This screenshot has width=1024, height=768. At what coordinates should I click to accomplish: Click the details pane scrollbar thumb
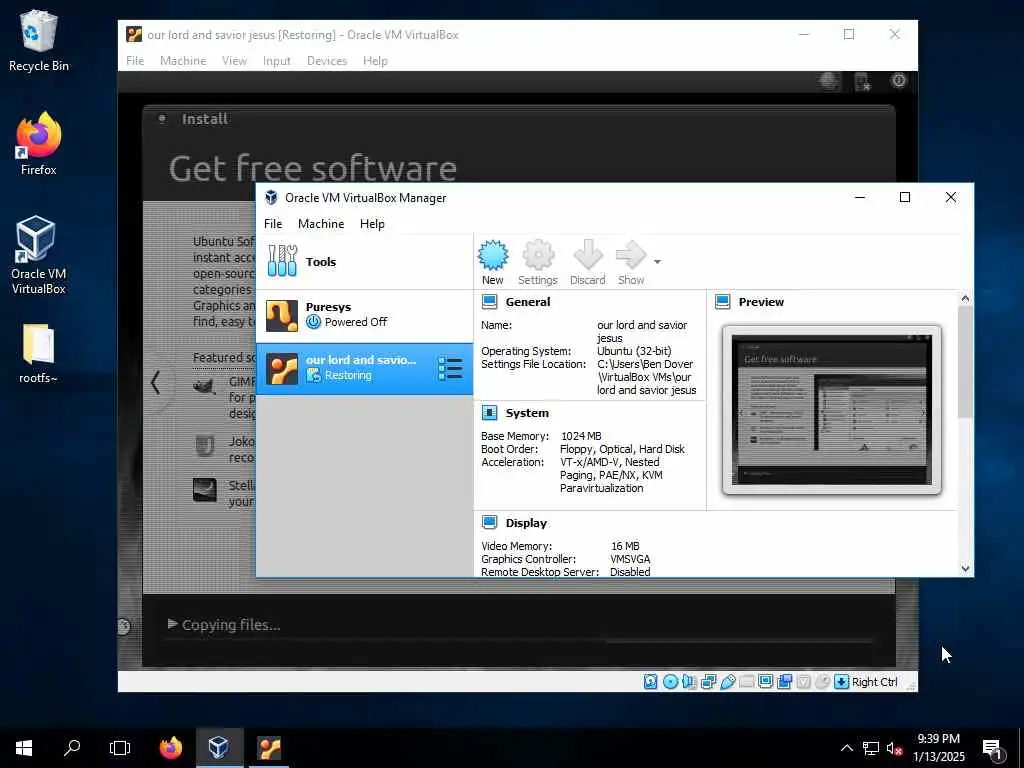[965, 361]
